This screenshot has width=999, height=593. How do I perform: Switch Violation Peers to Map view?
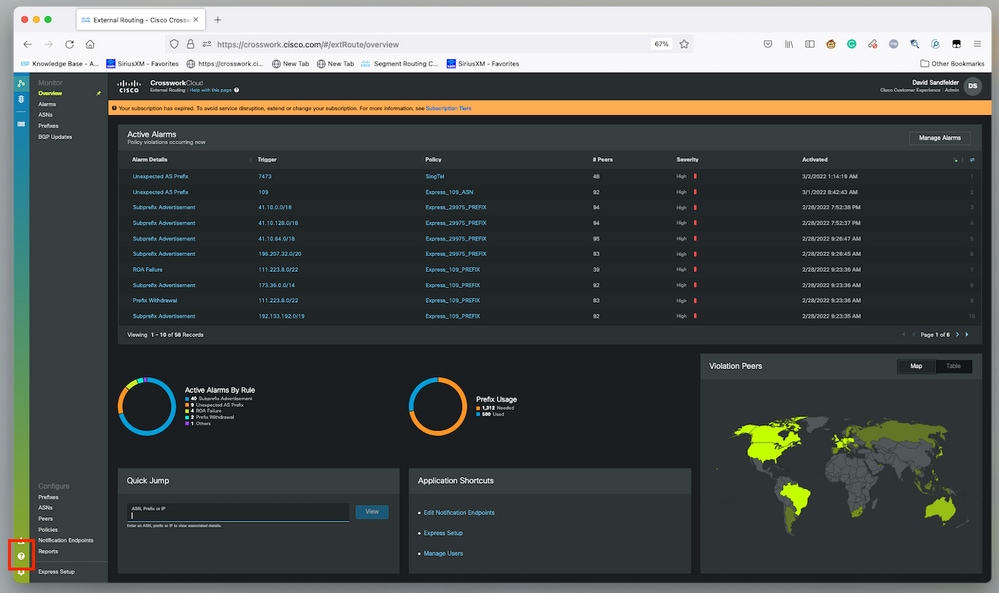(x=916, y=366)
